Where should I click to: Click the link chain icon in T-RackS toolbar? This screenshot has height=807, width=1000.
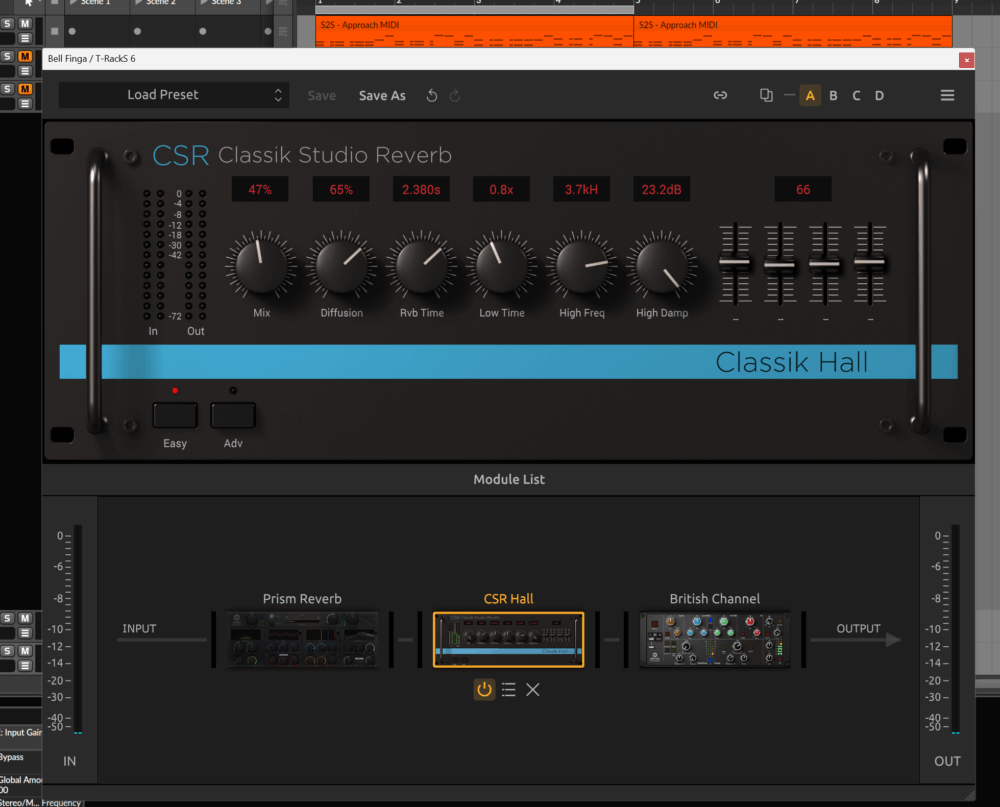point(720,95)
